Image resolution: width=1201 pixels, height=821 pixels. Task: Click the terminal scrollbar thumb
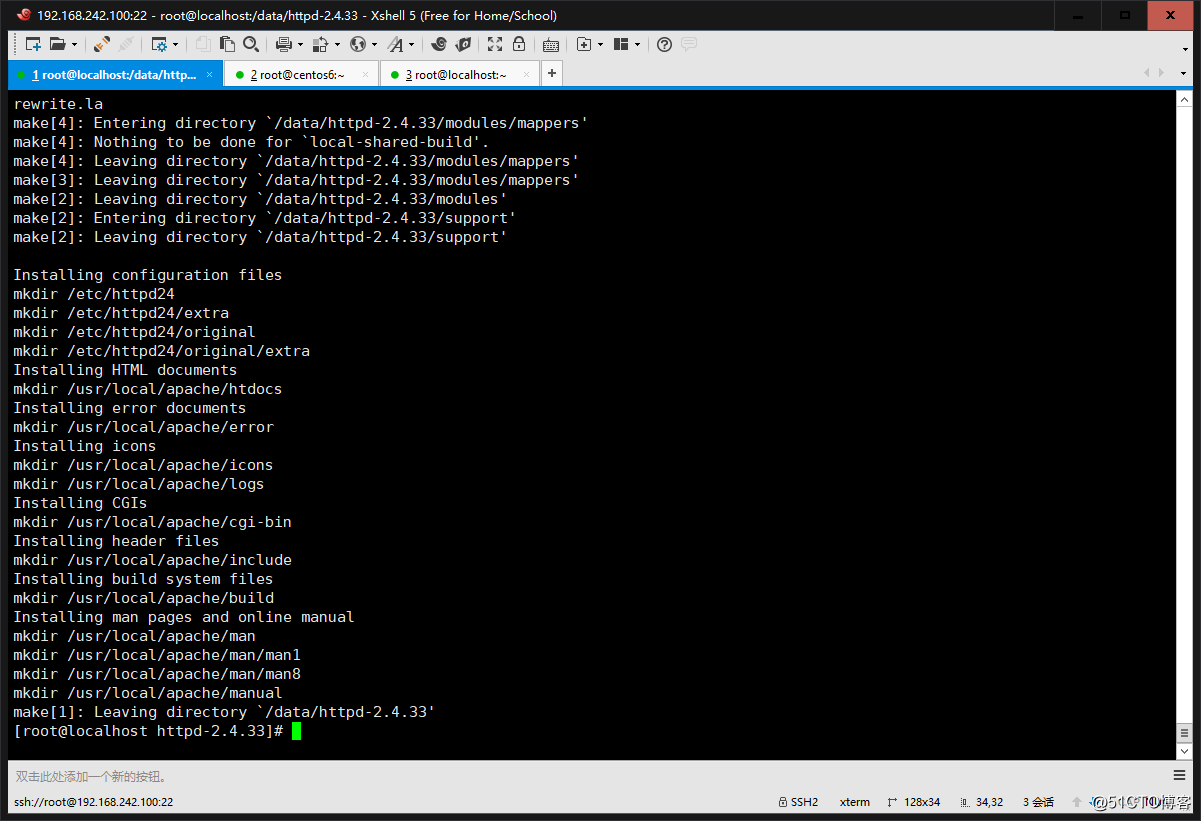(1184, 734)
